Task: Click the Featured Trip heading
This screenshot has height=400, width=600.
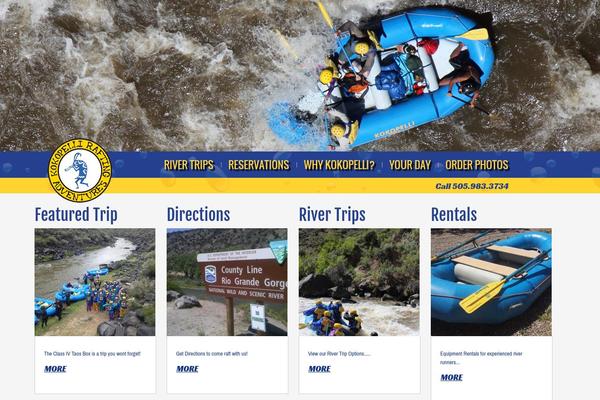Action: [x=76, y=214]
